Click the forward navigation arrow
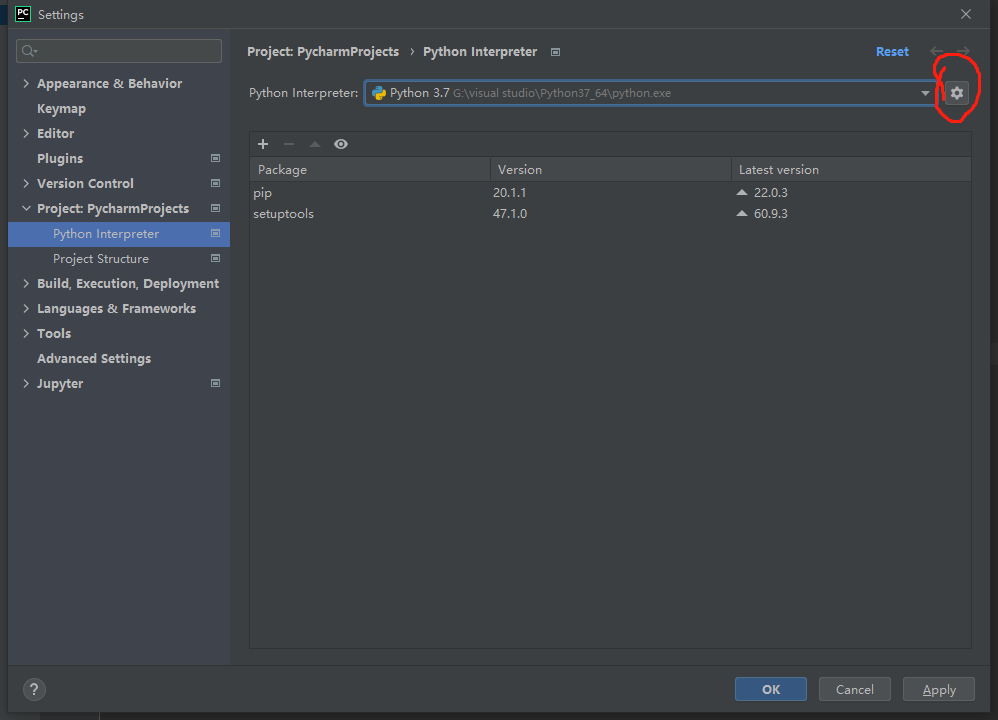The height and width of the screenshot is (720, 998). click(x=962, y=51)
